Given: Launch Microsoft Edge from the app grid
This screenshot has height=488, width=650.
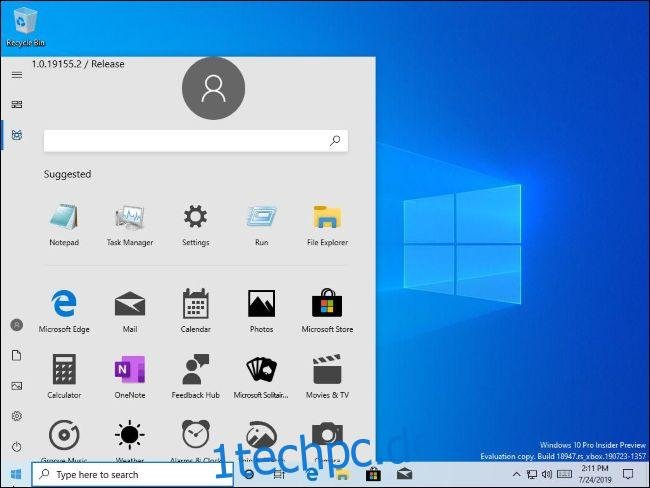Looking at the screenshot, I should click(x=64, y=311).
